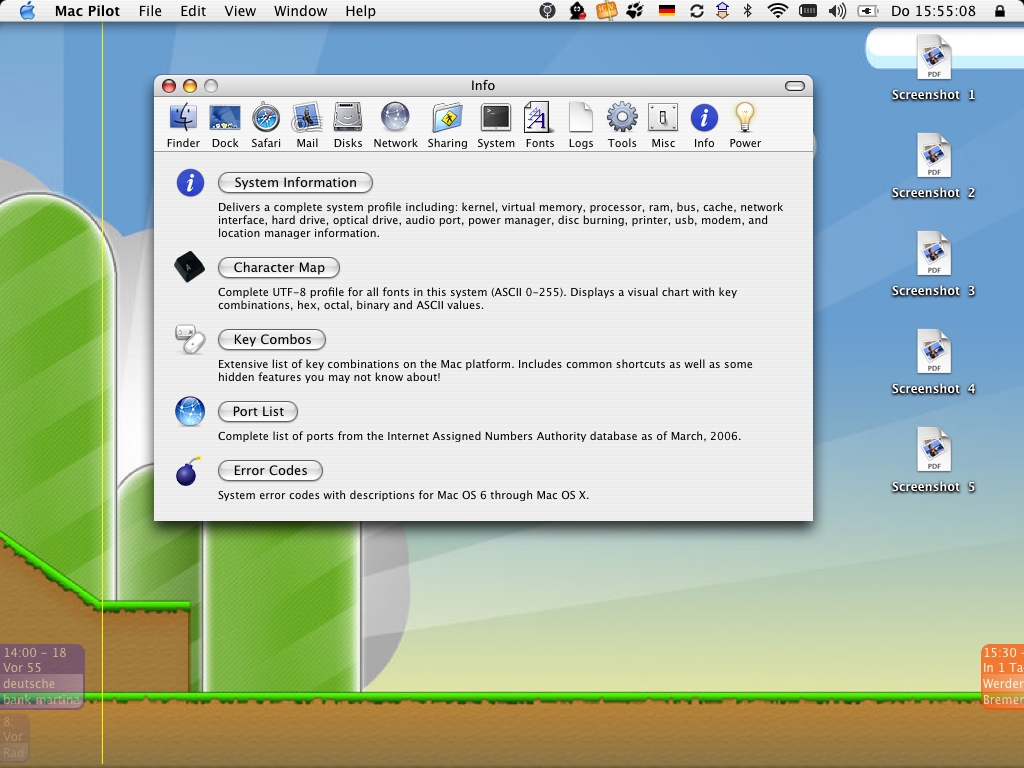Open the Power lightbulb pane
The width and height of the screenshot is (1024, 768).
[x=745, y=125]
